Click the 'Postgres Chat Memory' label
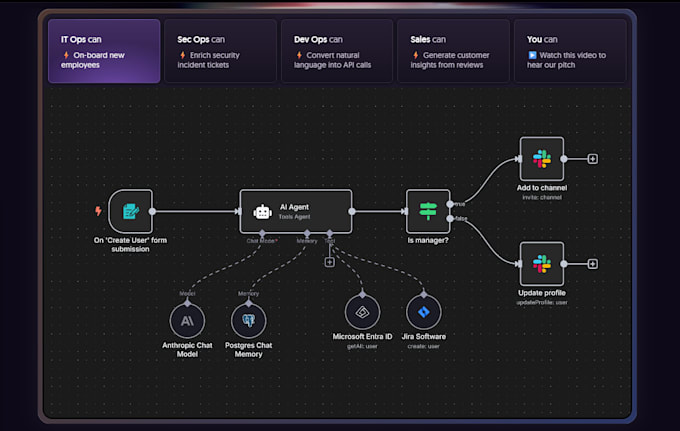Viewport: 680px width, 431px height. pos(248,349)
